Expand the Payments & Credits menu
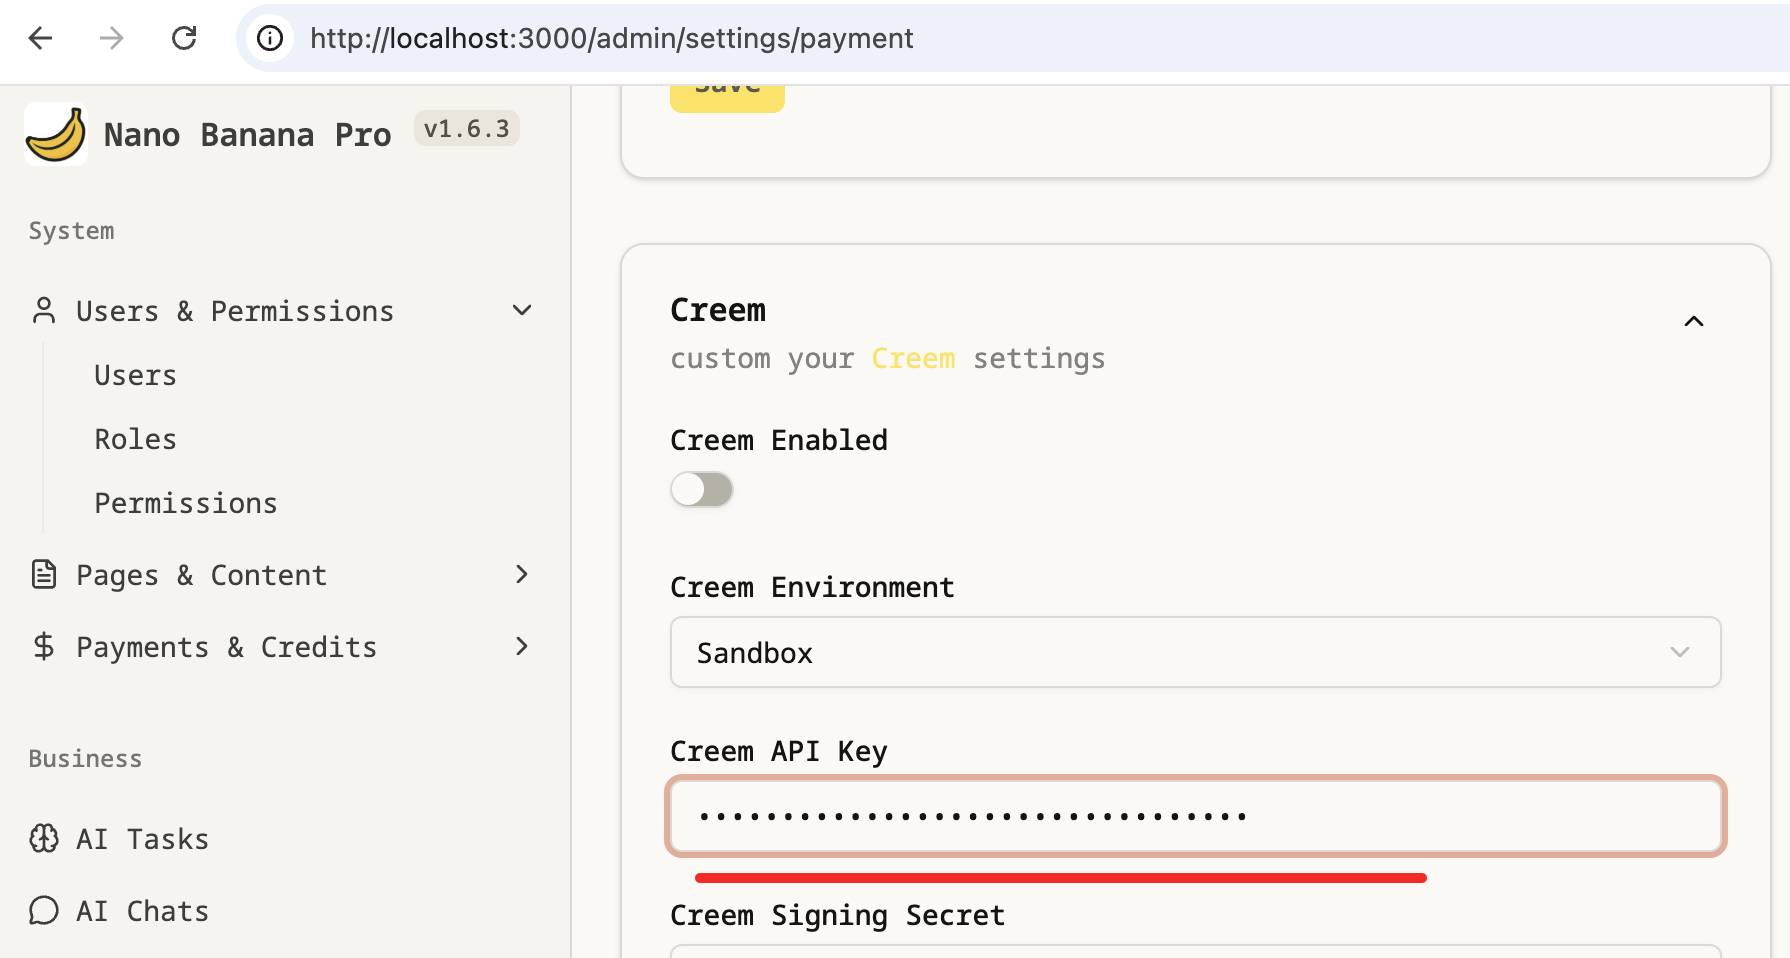Screen dimensions: 1790x958 pos(521,647)
